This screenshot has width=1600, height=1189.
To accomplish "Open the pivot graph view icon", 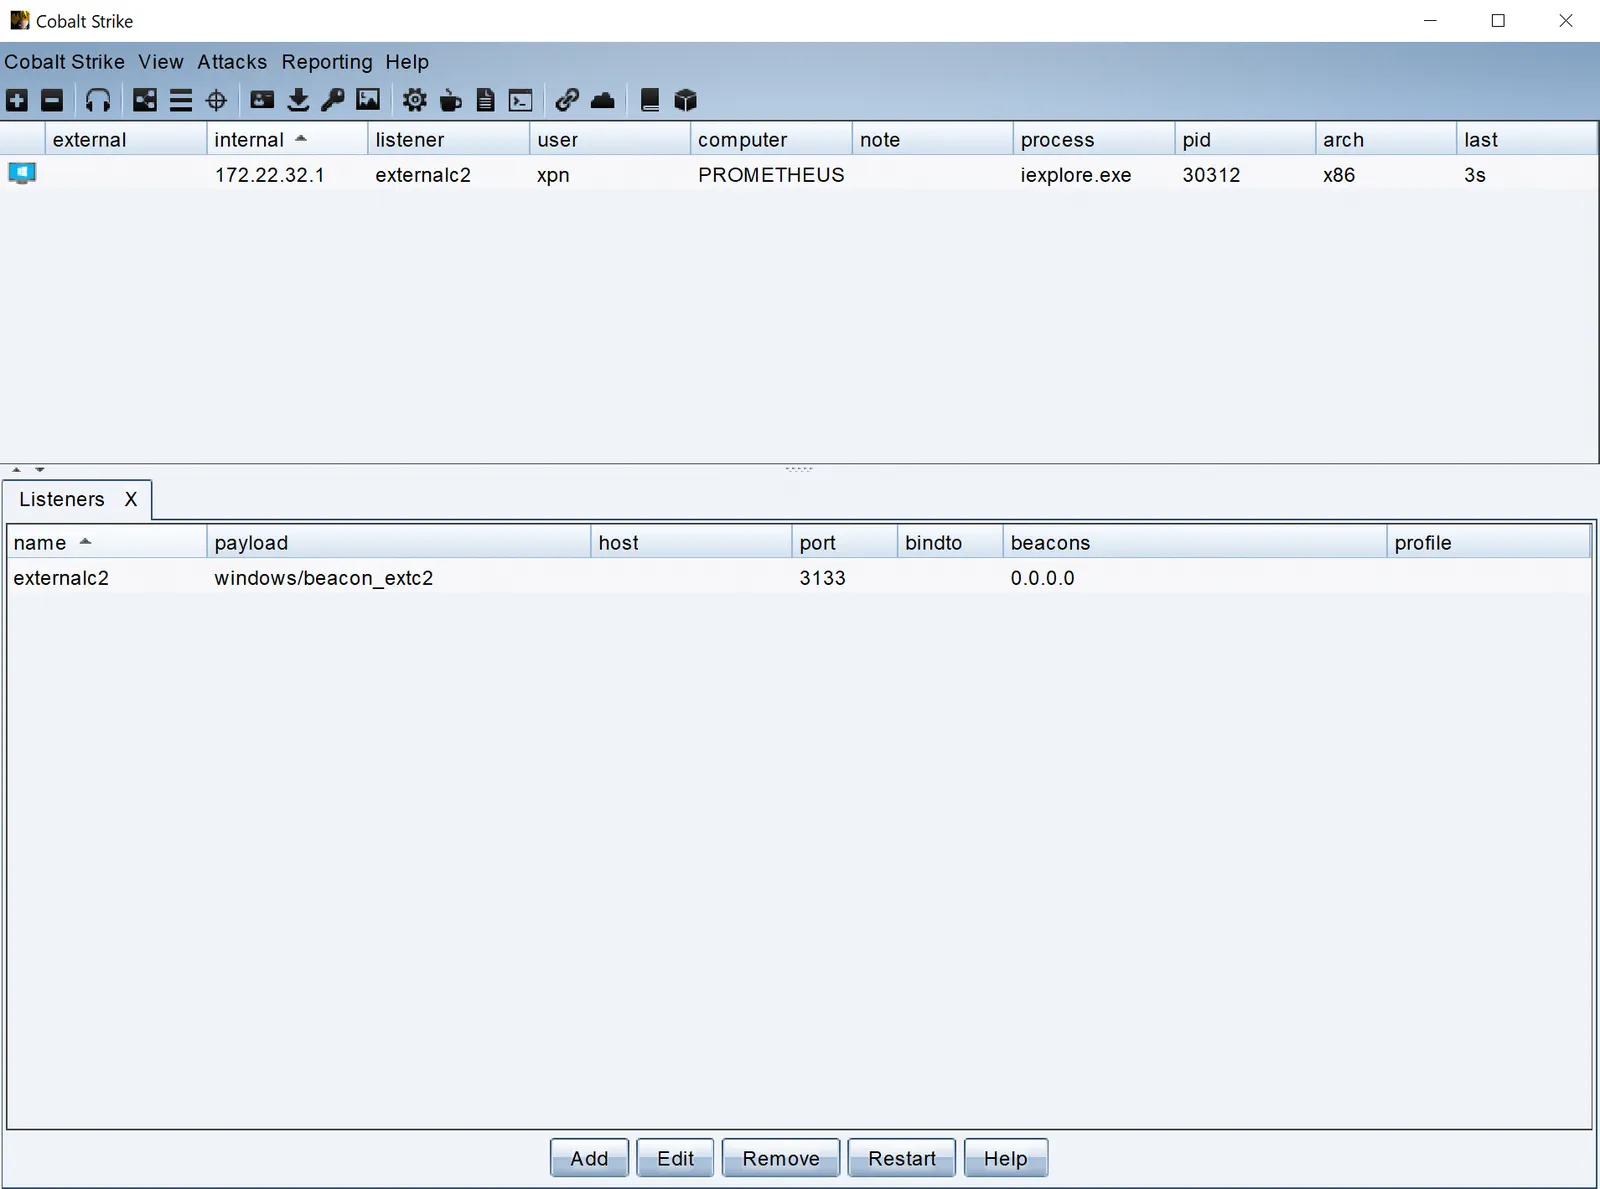I will pyautogui.click(x=145, y=100).
